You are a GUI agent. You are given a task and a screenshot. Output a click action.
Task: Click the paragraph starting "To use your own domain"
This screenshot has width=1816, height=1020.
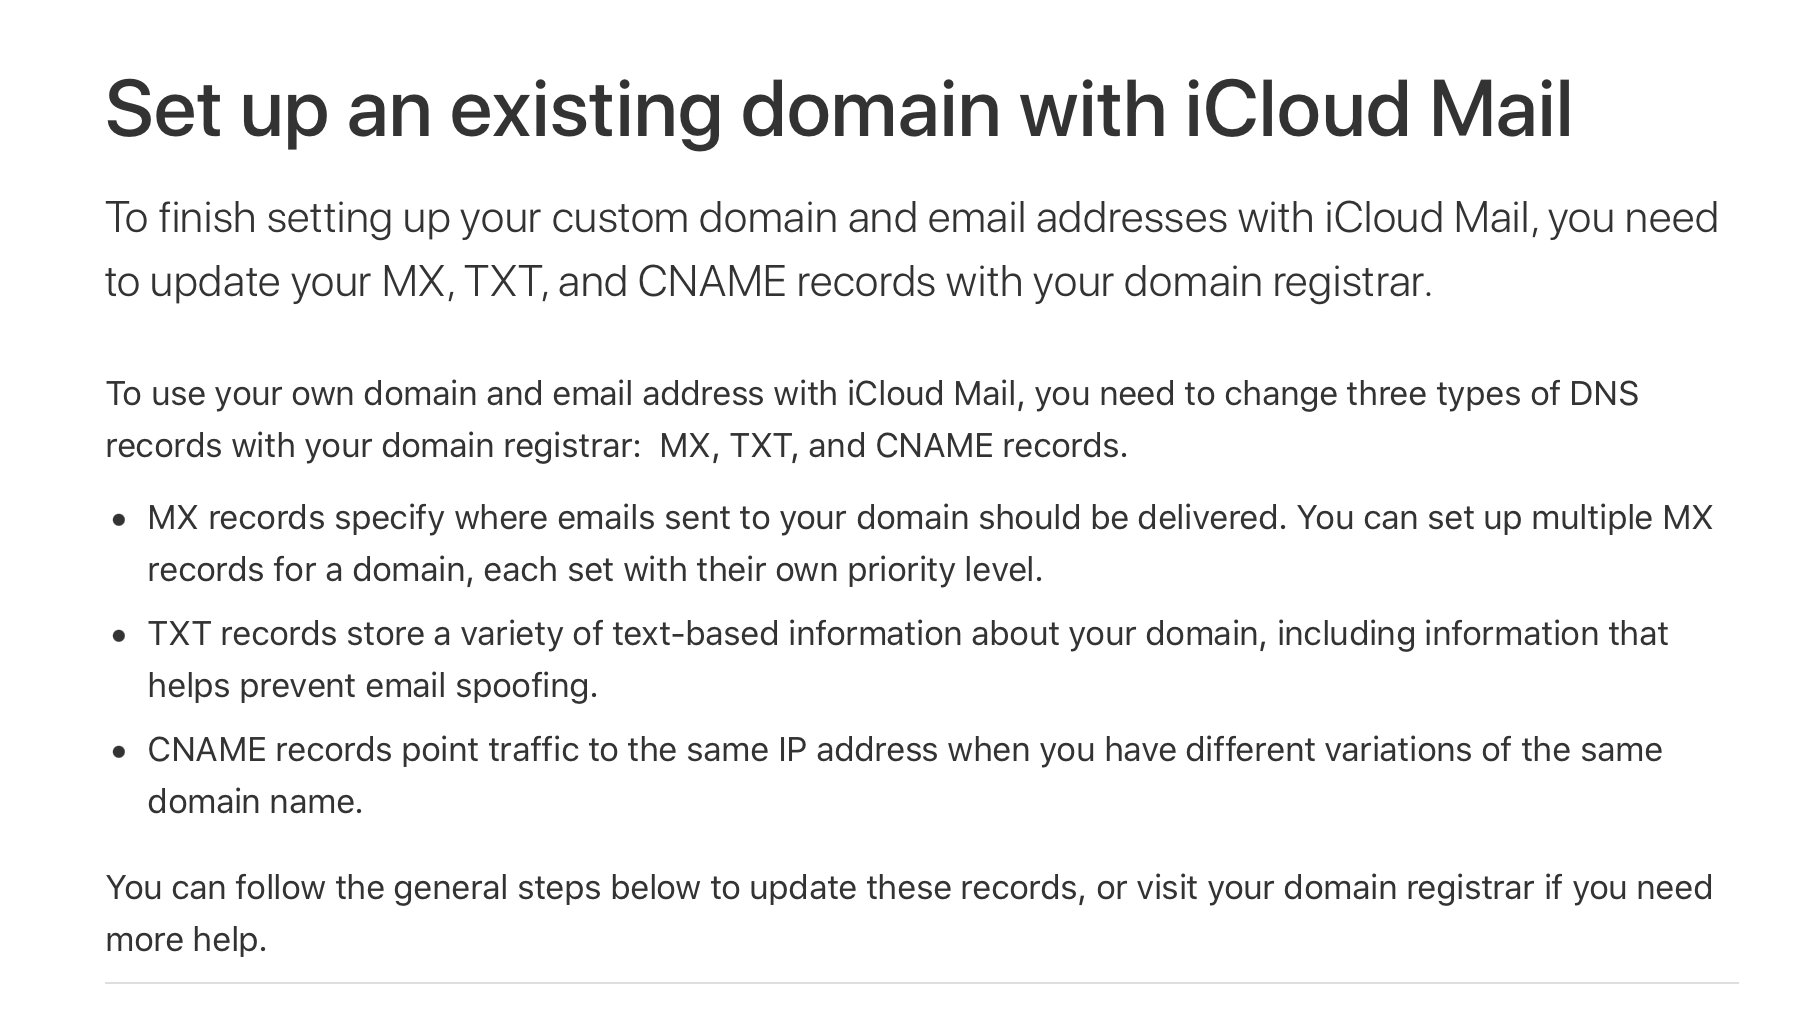click(872, 419)
